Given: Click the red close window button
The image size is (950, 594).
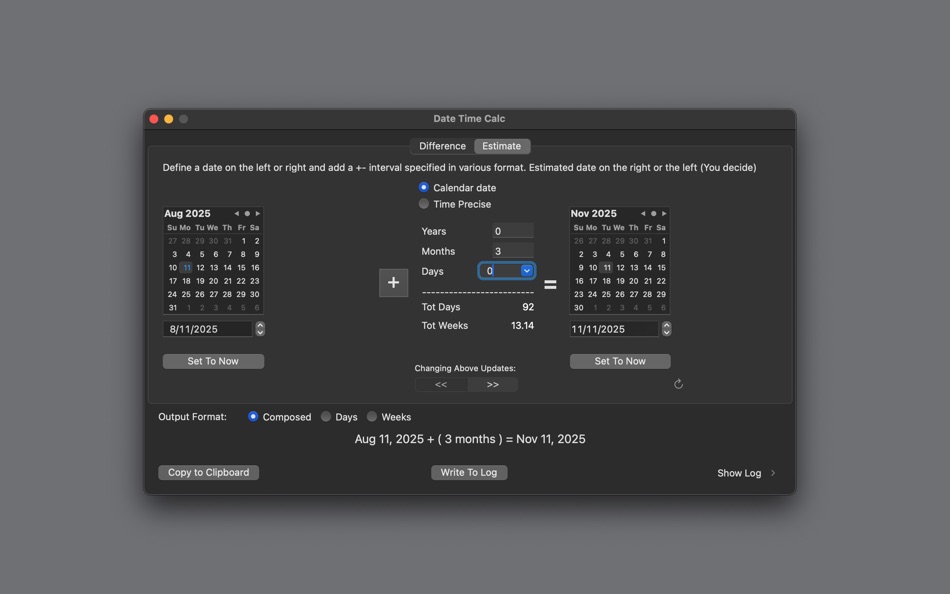Looking at the screenshot, I should [154, 119].
